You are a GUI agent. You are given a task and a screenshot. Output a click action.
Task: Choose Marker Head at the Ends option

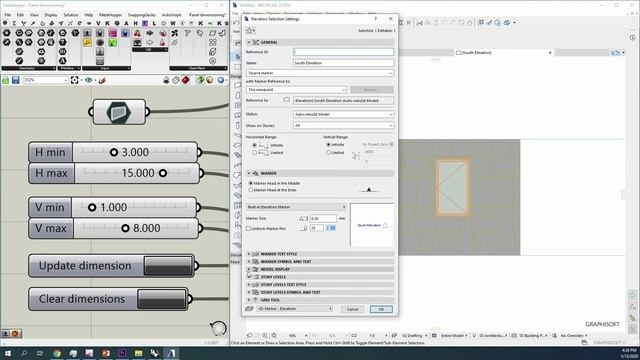251,190
